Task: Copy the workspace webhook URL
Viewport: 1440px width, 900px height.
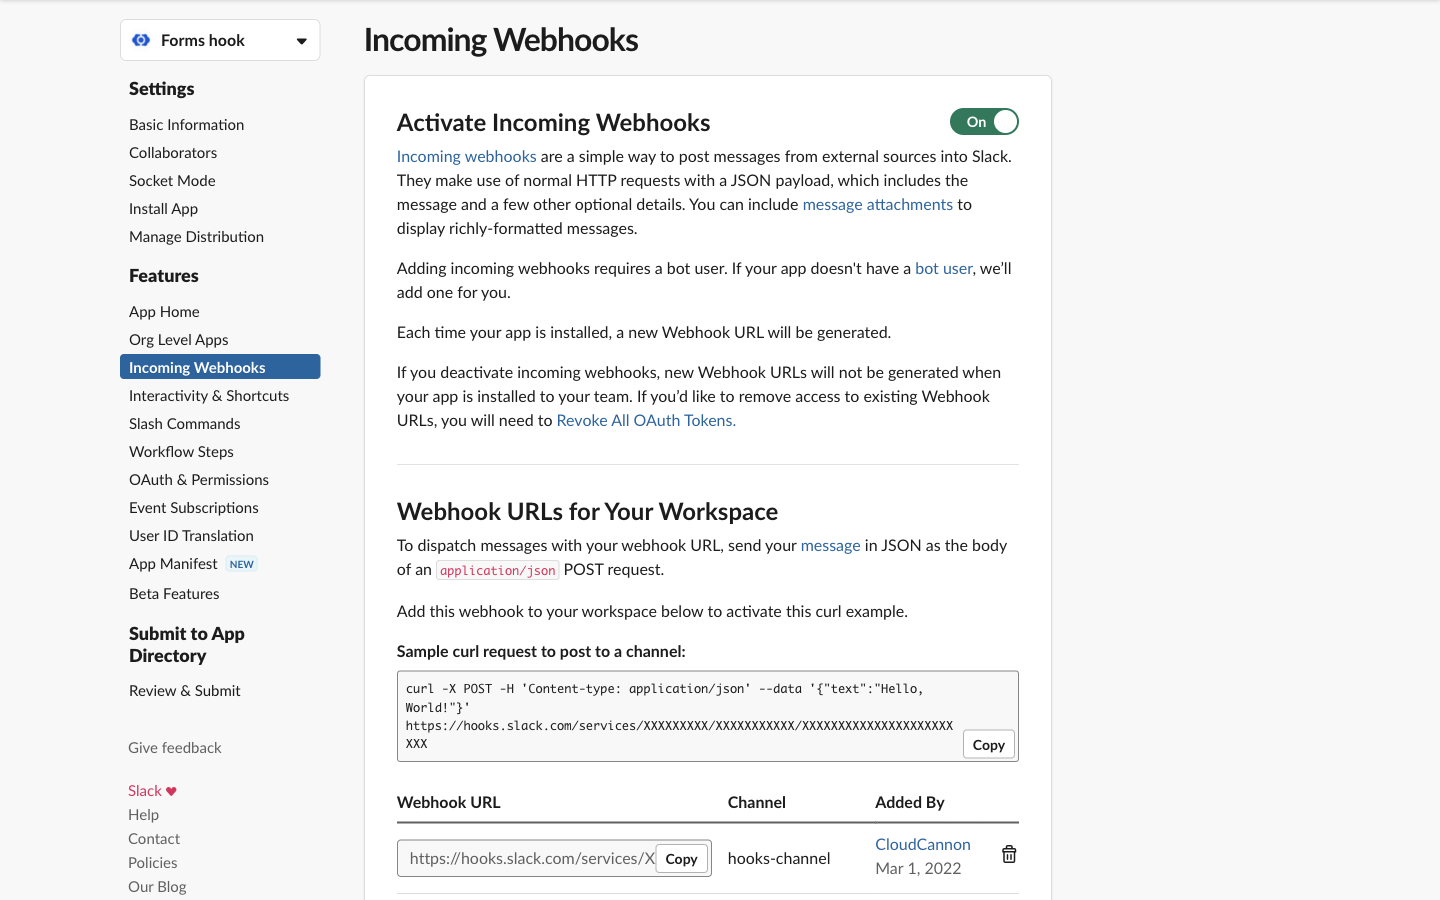Action: click(681, 858)
